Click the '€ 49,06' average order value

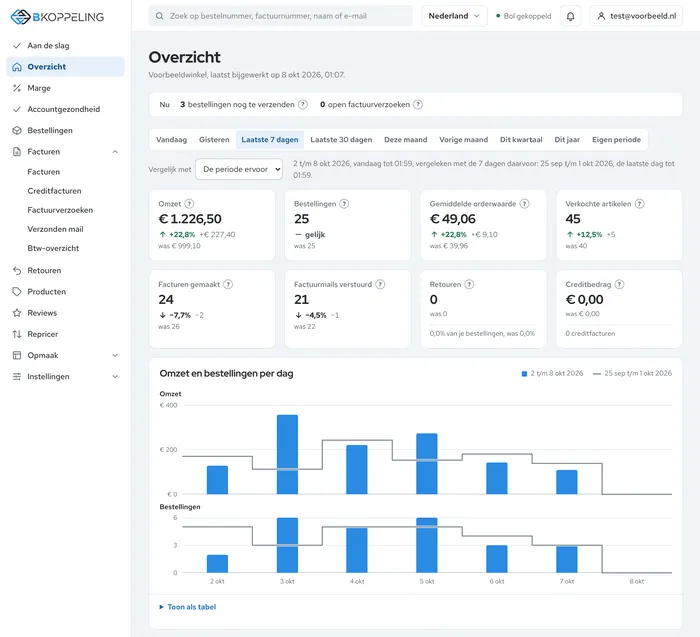tap(453, 219)
